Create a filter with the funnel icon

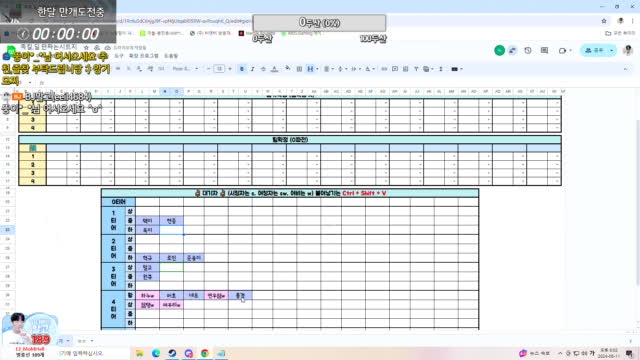click(416, 69)
